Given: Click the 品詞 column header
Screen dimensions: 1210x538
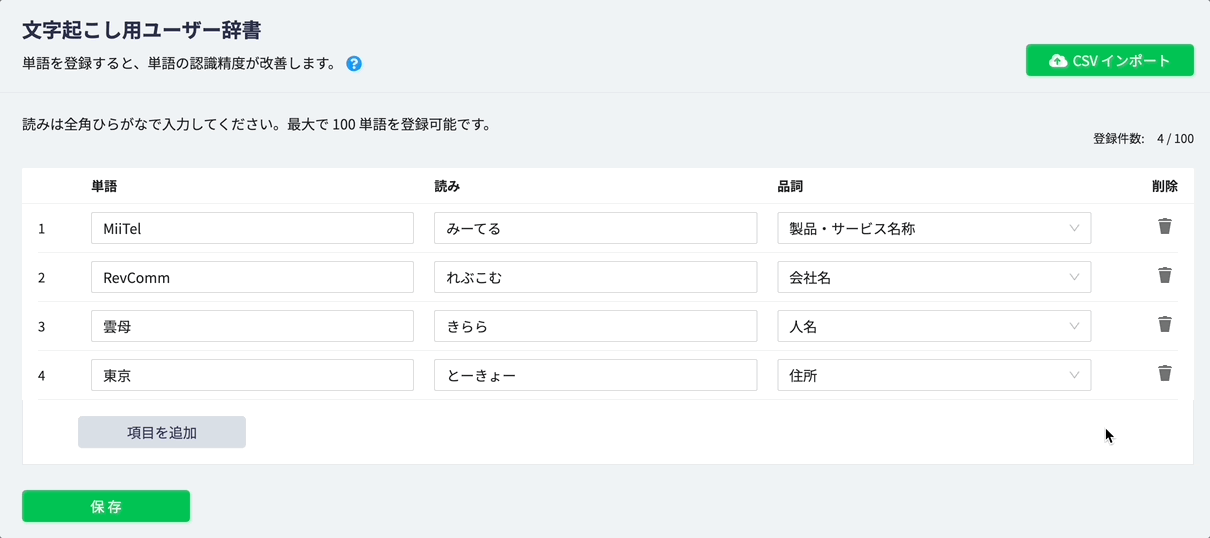Looking at the screenshot, I should point(790,186).
